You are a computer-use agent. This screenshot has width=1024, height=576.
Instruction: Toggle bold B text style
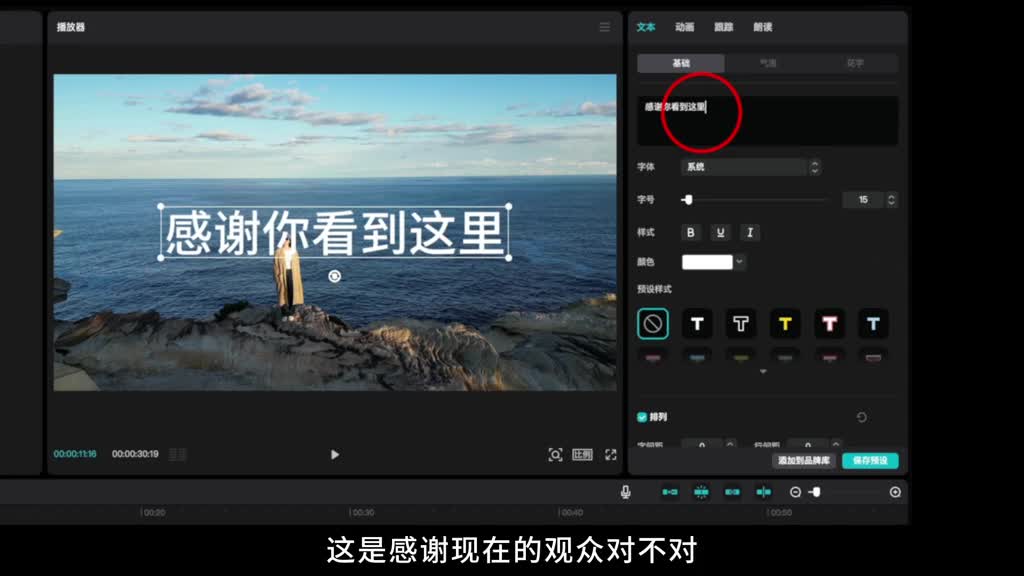690,233
